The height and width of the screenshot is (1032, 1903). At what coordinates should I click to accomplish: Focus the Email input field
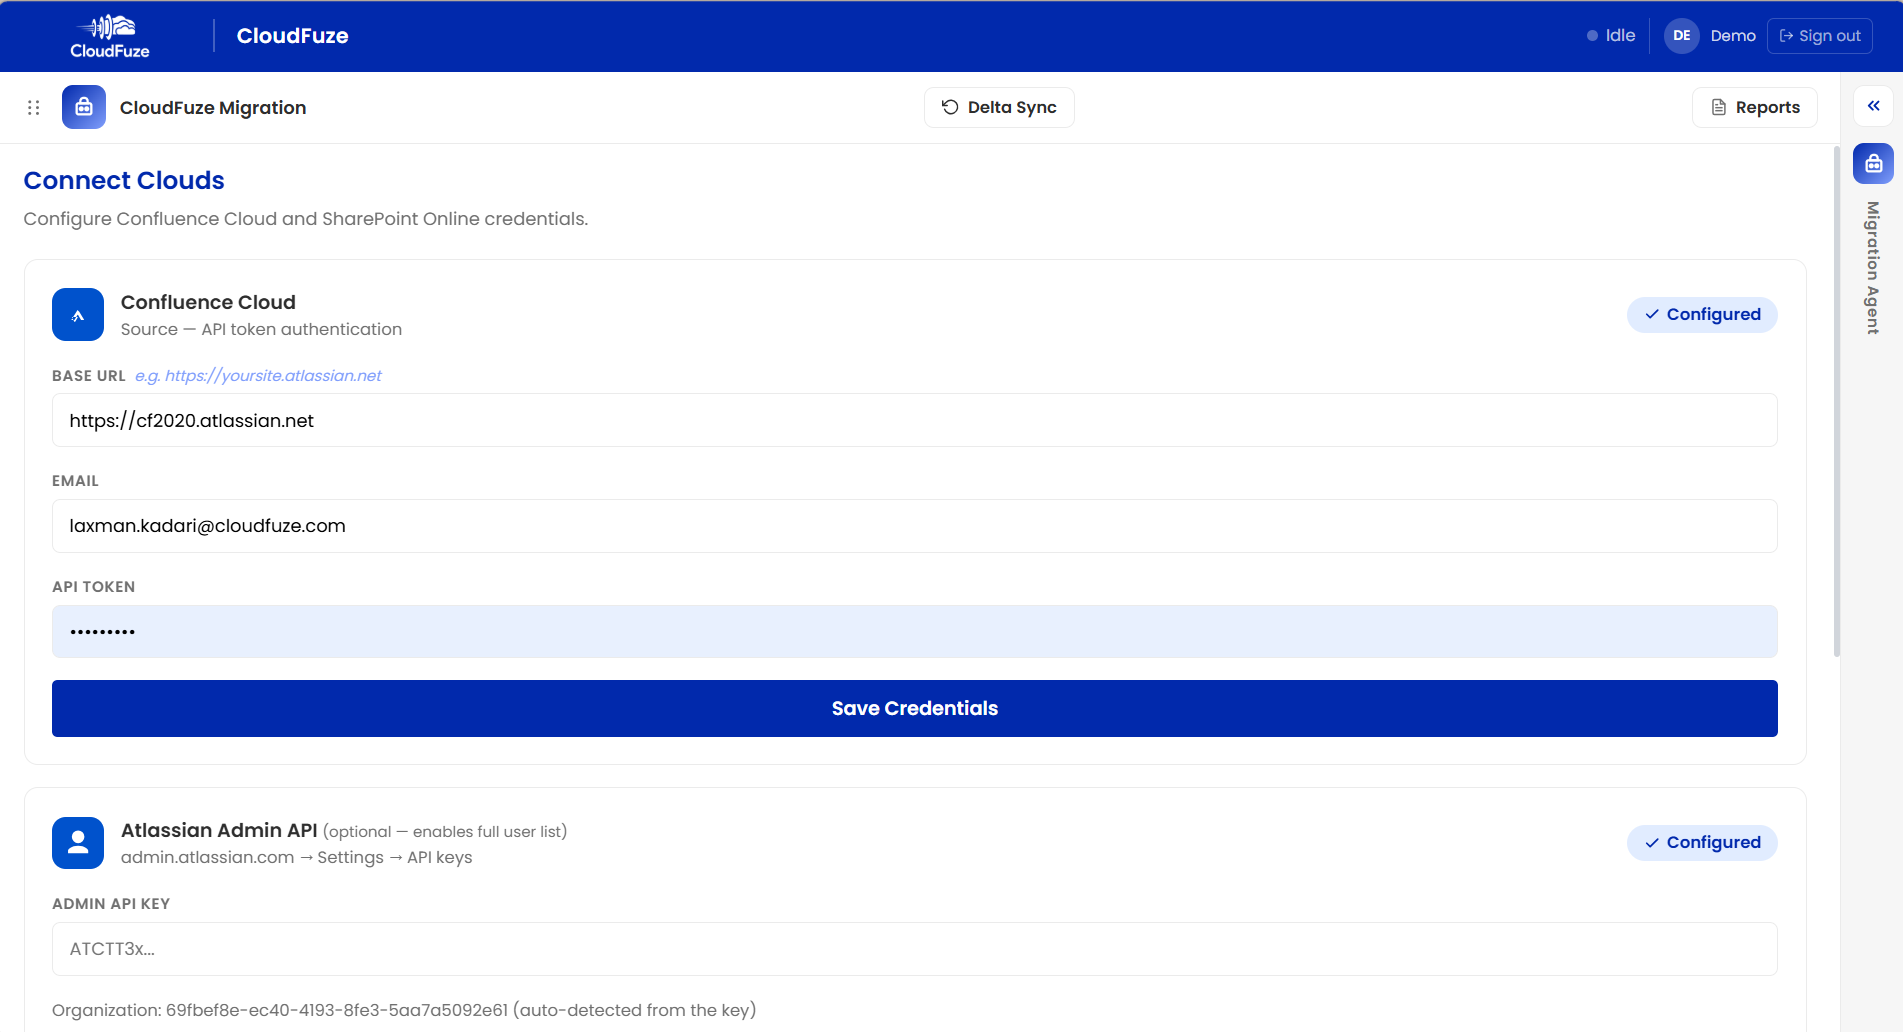(915, 526)
